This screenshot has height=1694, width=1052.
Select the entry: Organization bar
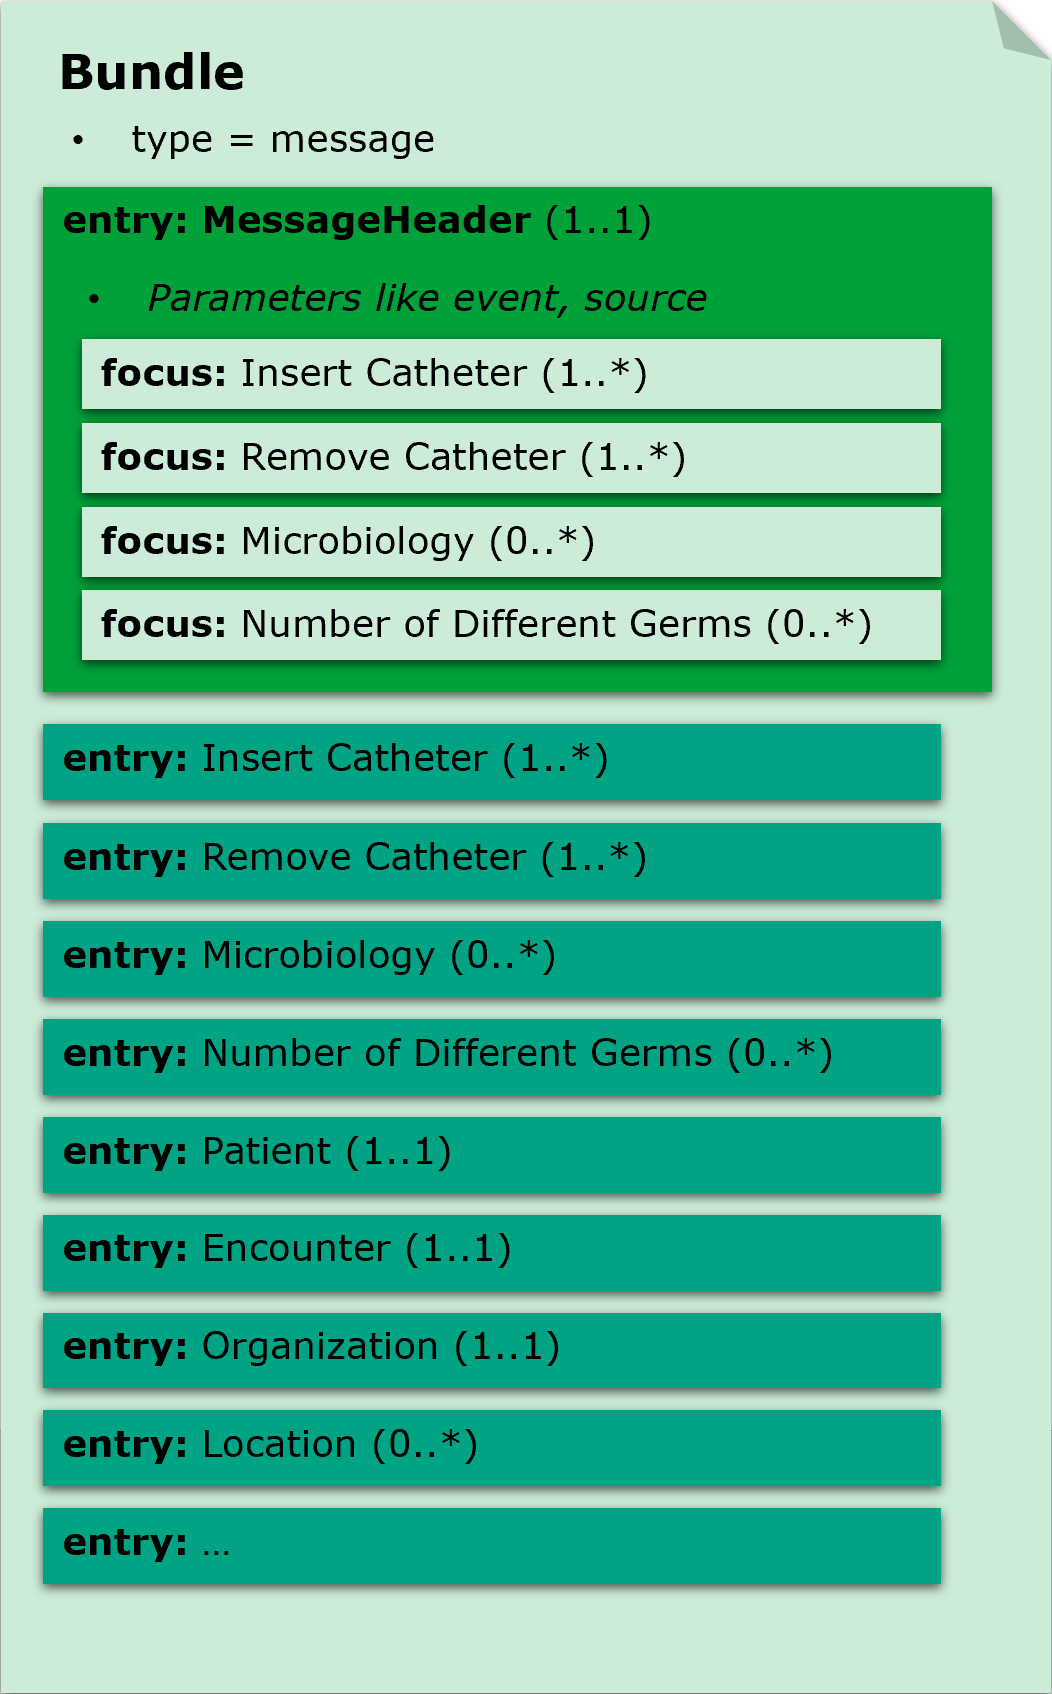[491, 1348]
